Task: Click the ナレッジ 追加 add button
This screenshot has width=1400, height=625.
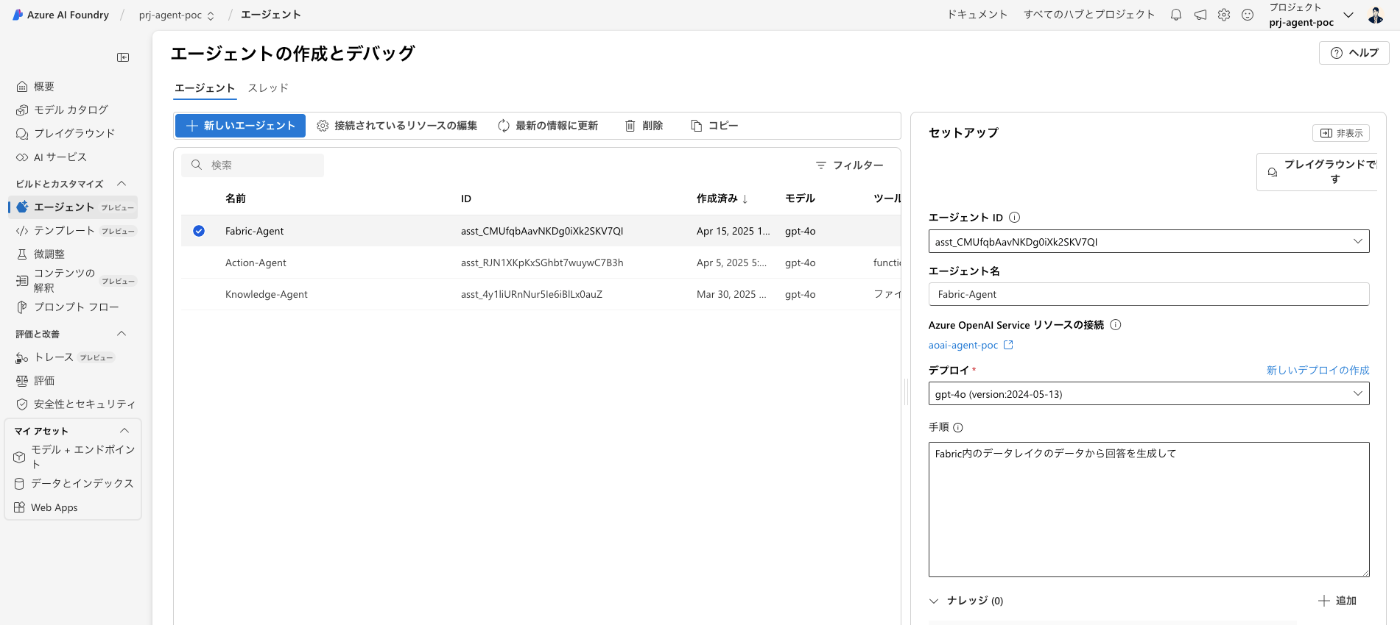Action: [1338, 601]
